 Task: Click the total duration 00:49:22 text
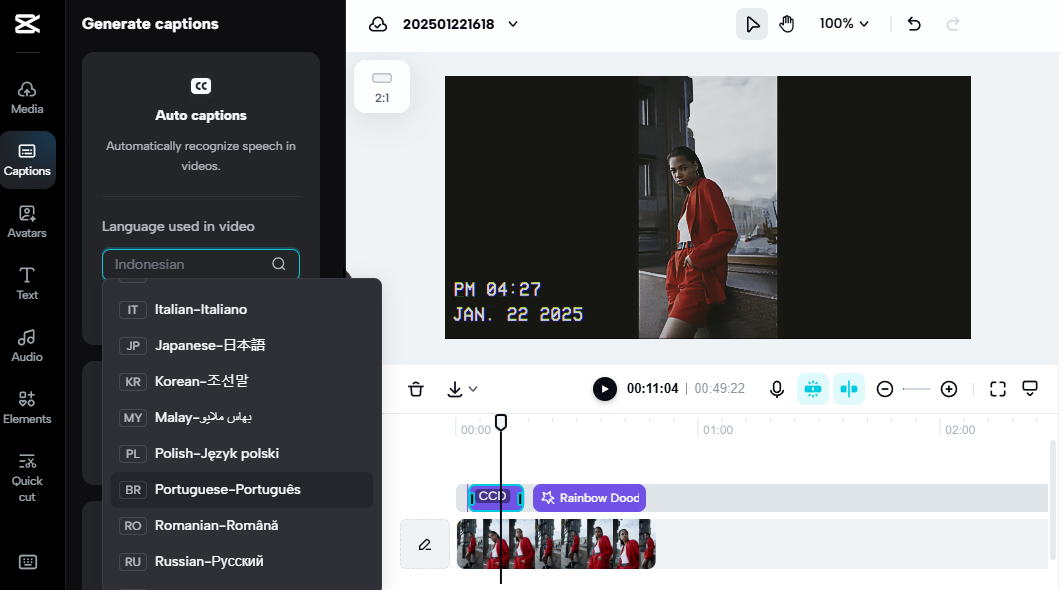click(719, 389)
